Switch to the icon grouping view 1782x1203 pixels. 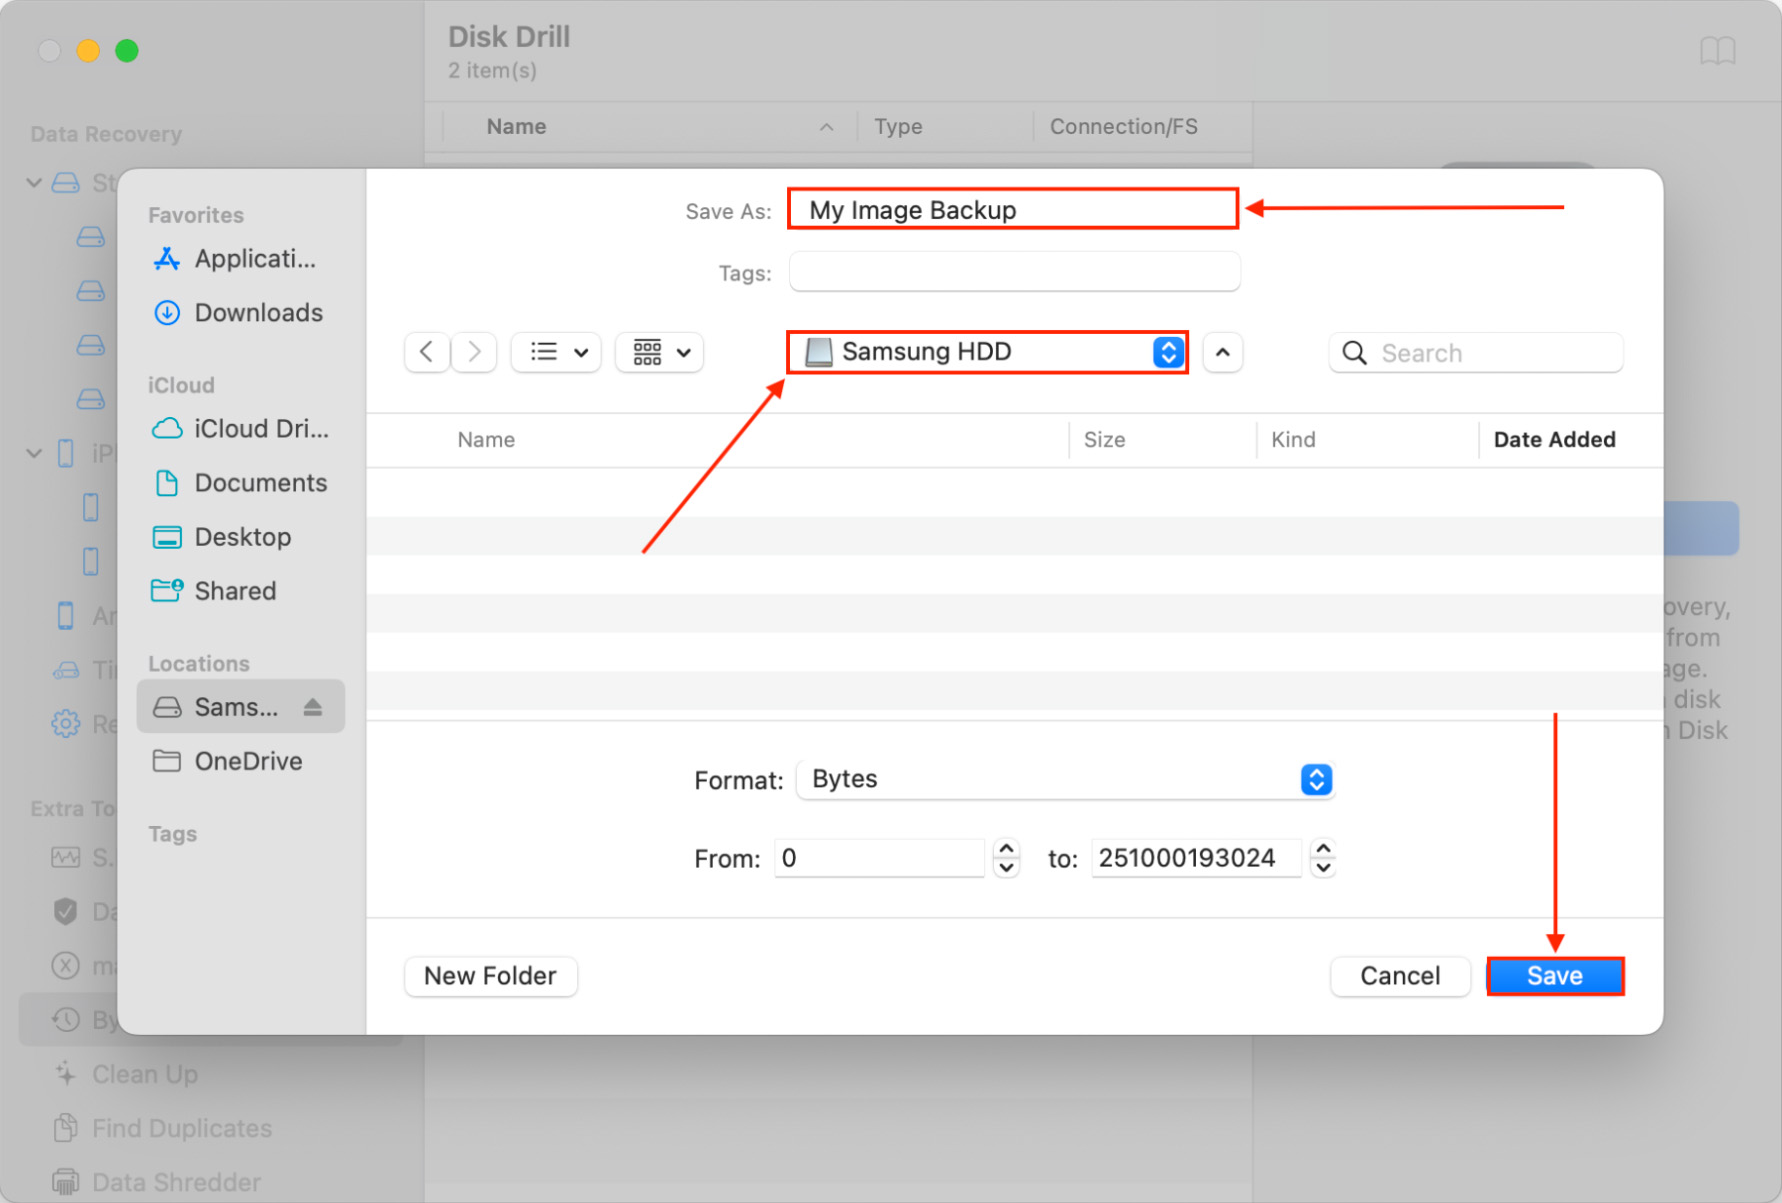point(659,352)
